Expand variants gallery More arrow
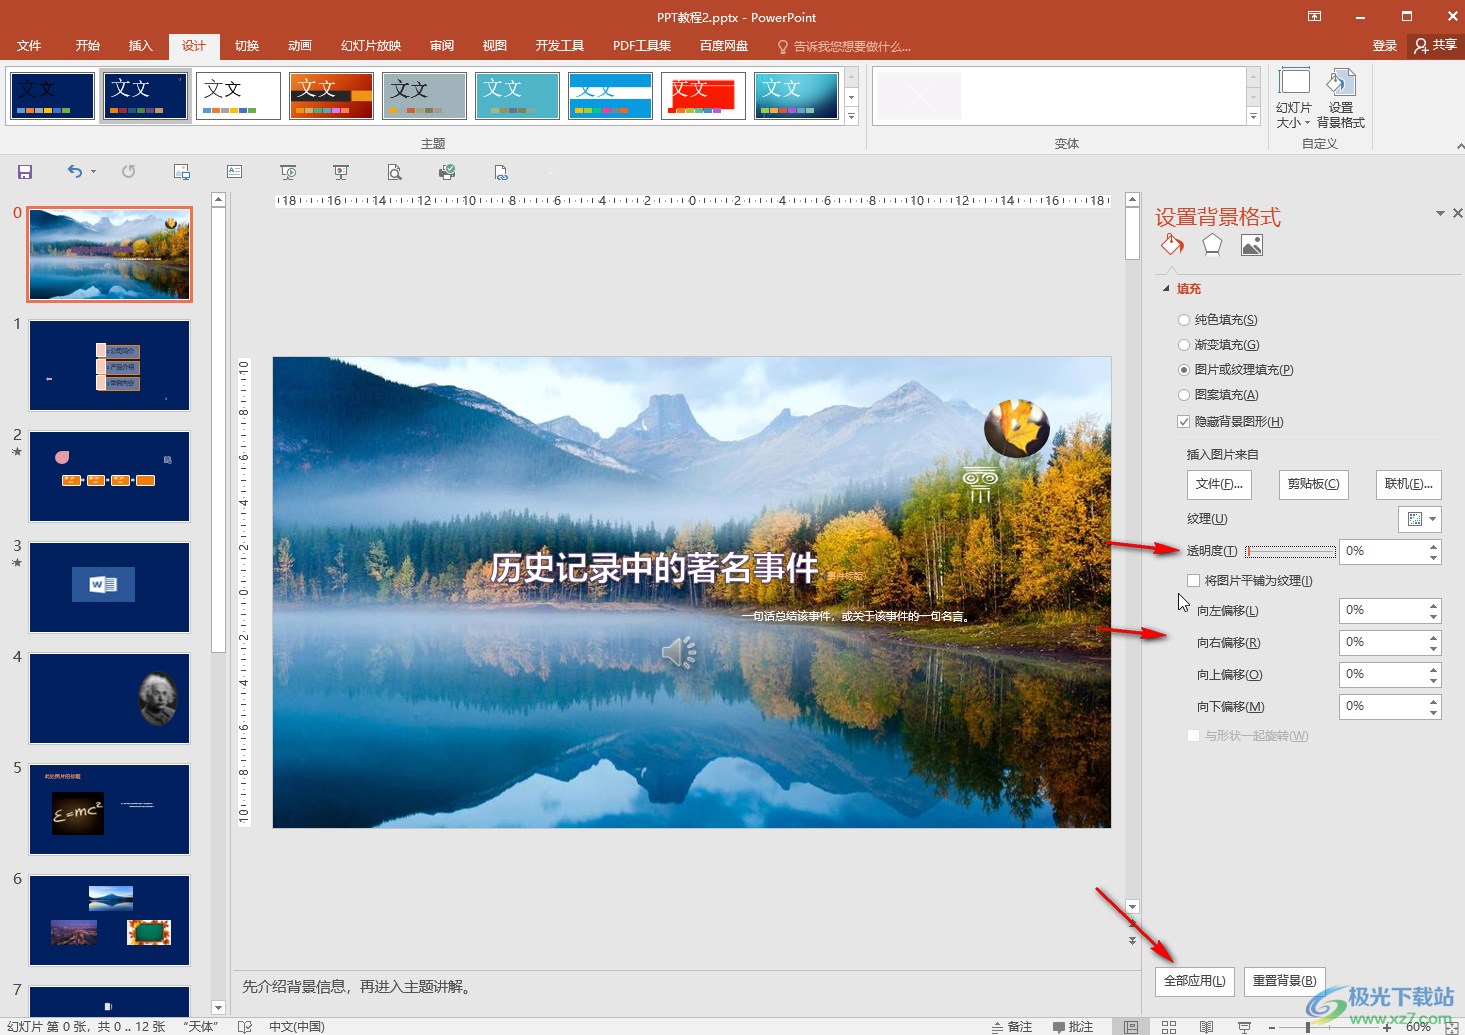 tap(1254, 117)
